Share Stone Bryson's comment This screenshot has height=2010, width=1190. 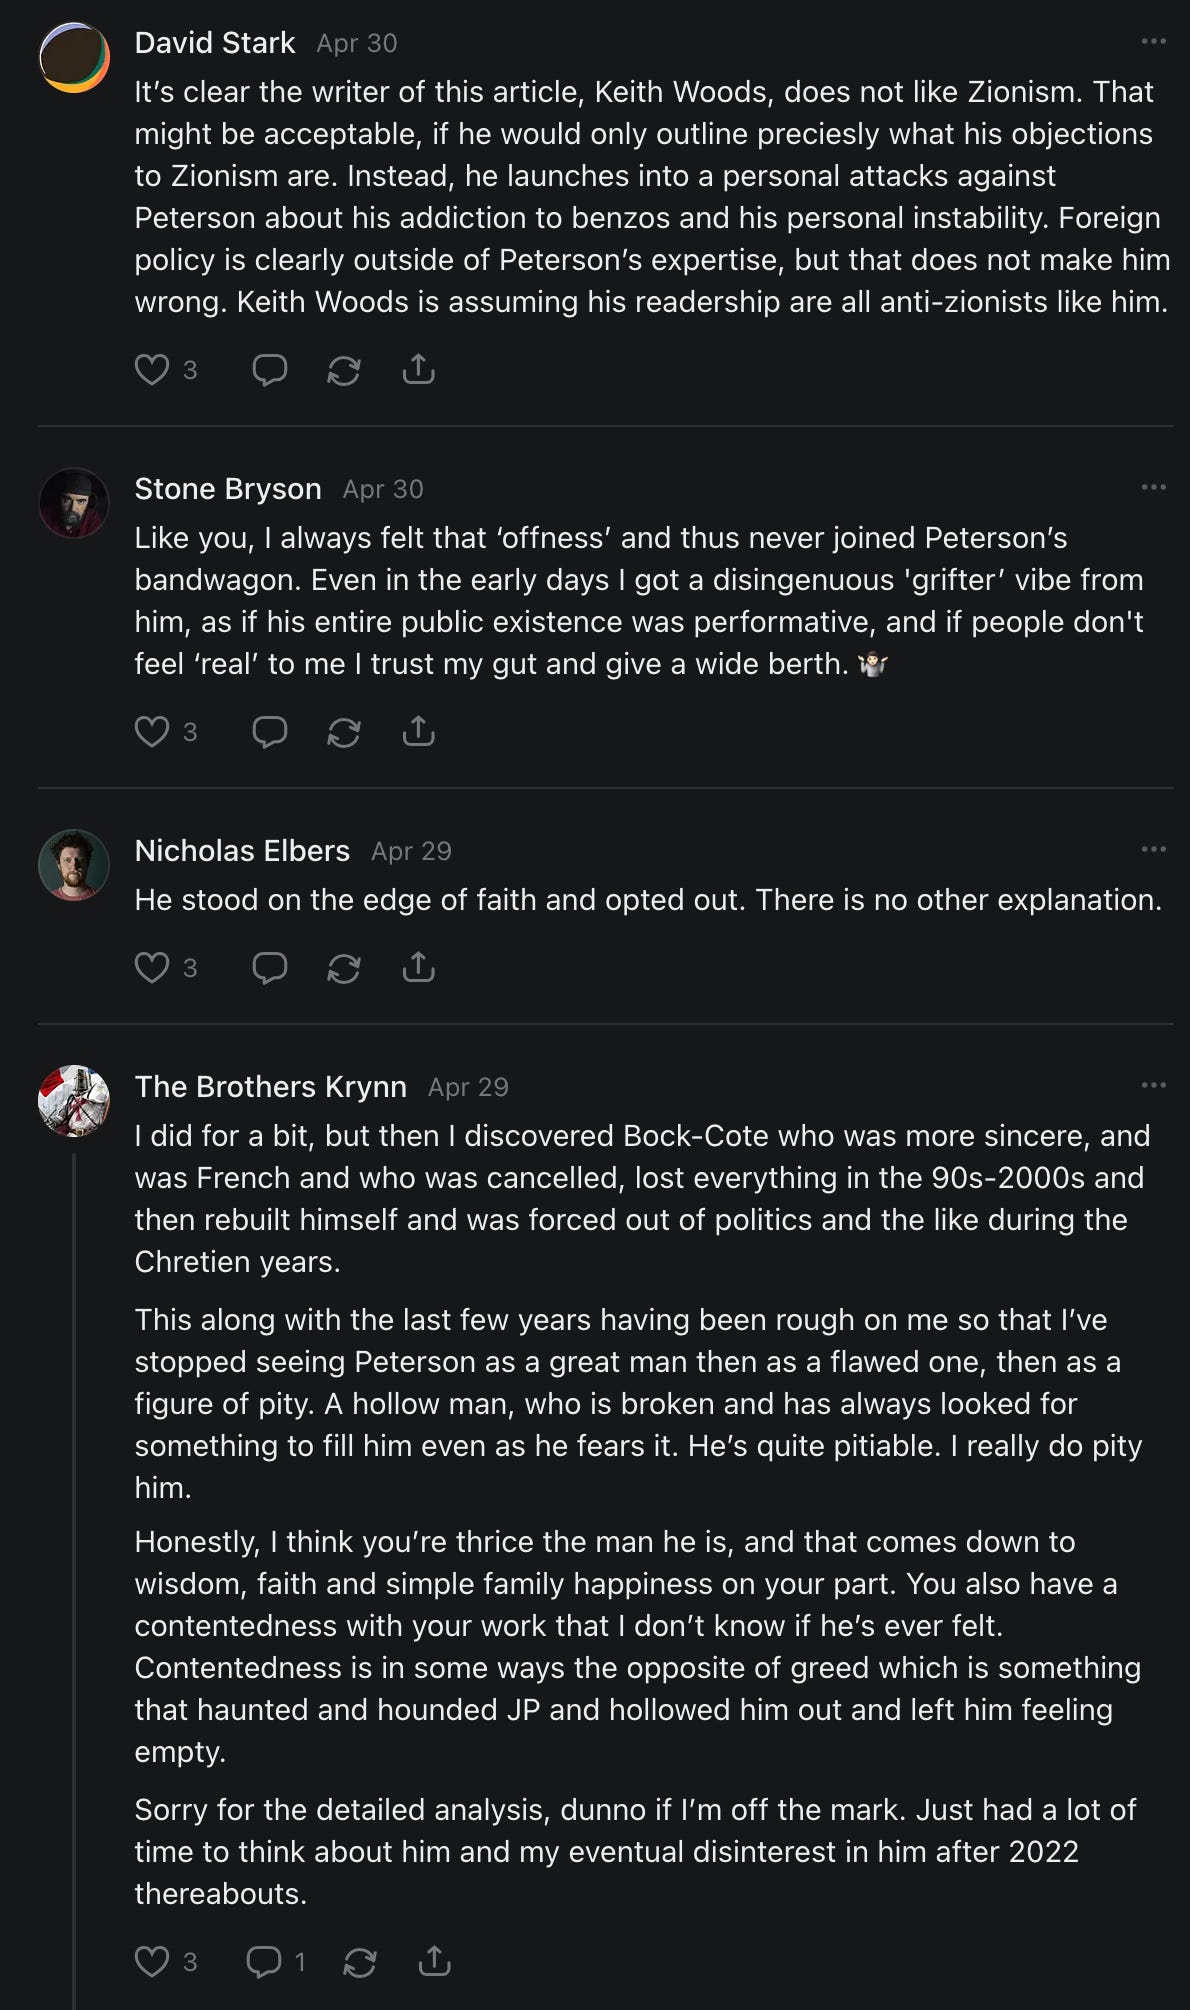(418, 732)
